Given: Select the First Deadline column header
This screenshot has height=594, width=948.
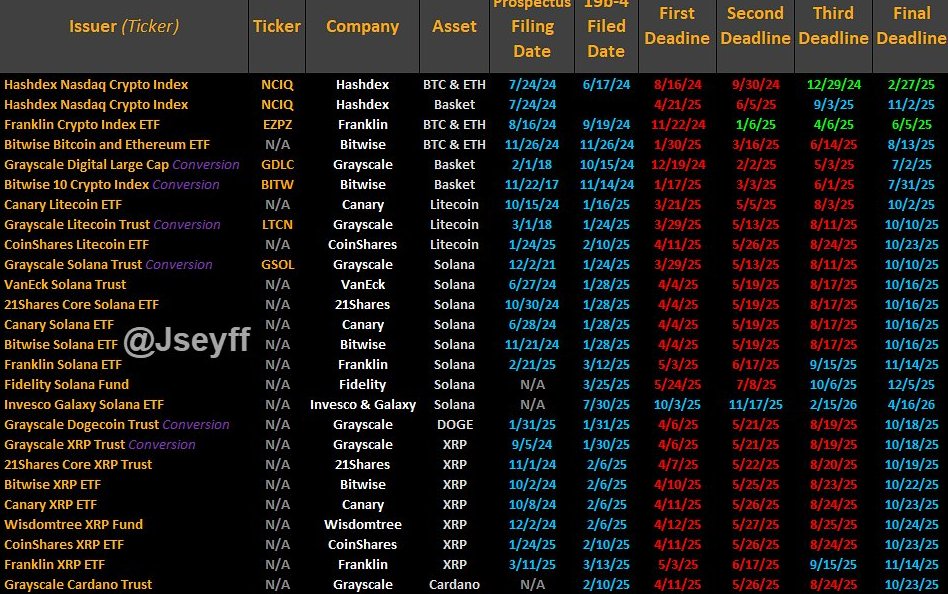Looking at the screenshot, I should [x=676, y=26].
